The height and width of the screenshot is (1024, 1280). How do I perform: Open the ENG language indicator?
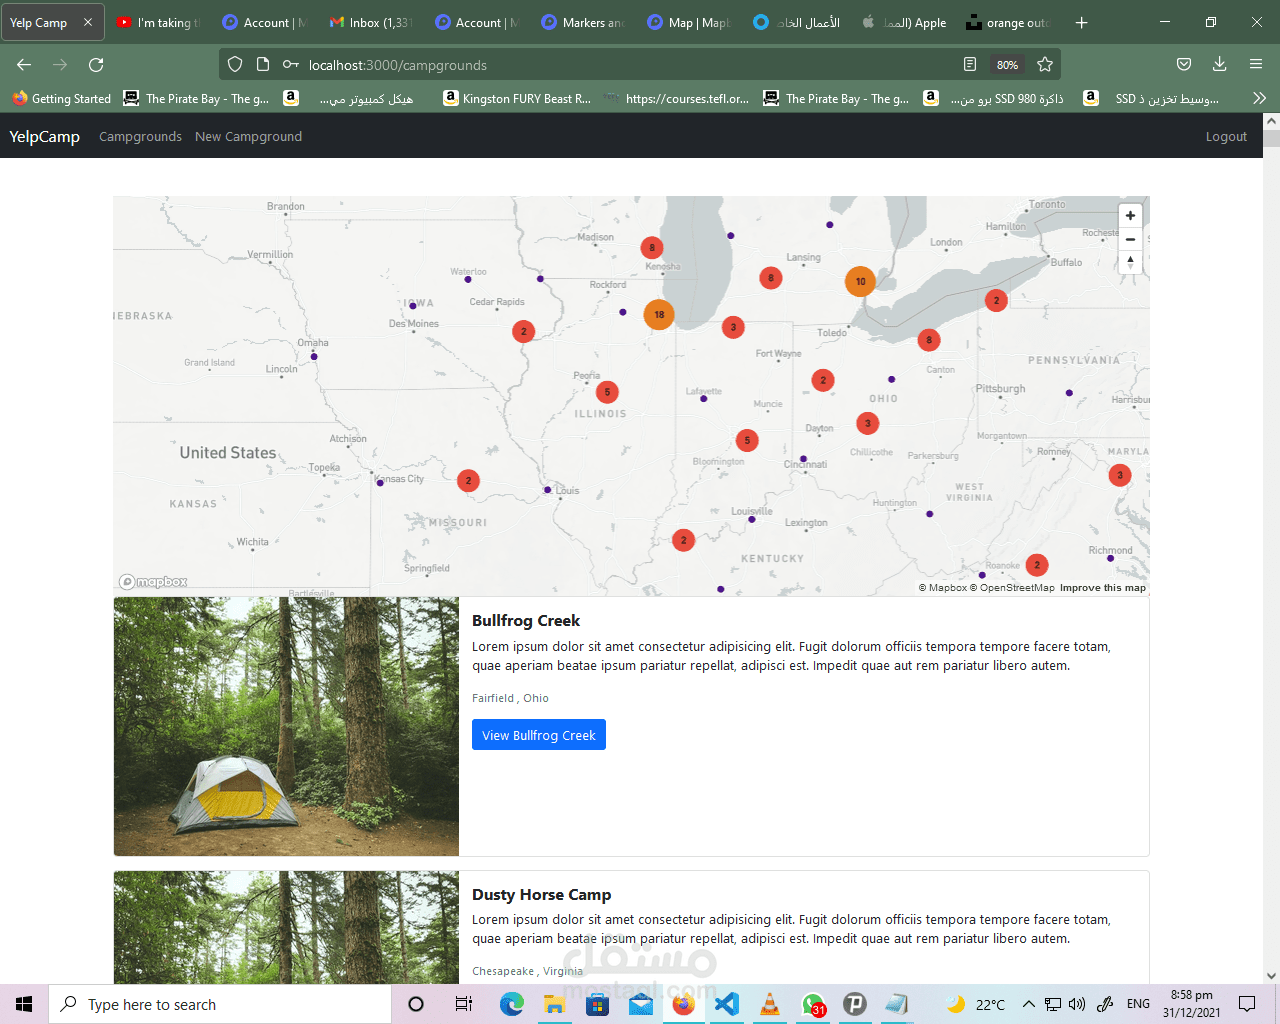tap(1138, 1004)
